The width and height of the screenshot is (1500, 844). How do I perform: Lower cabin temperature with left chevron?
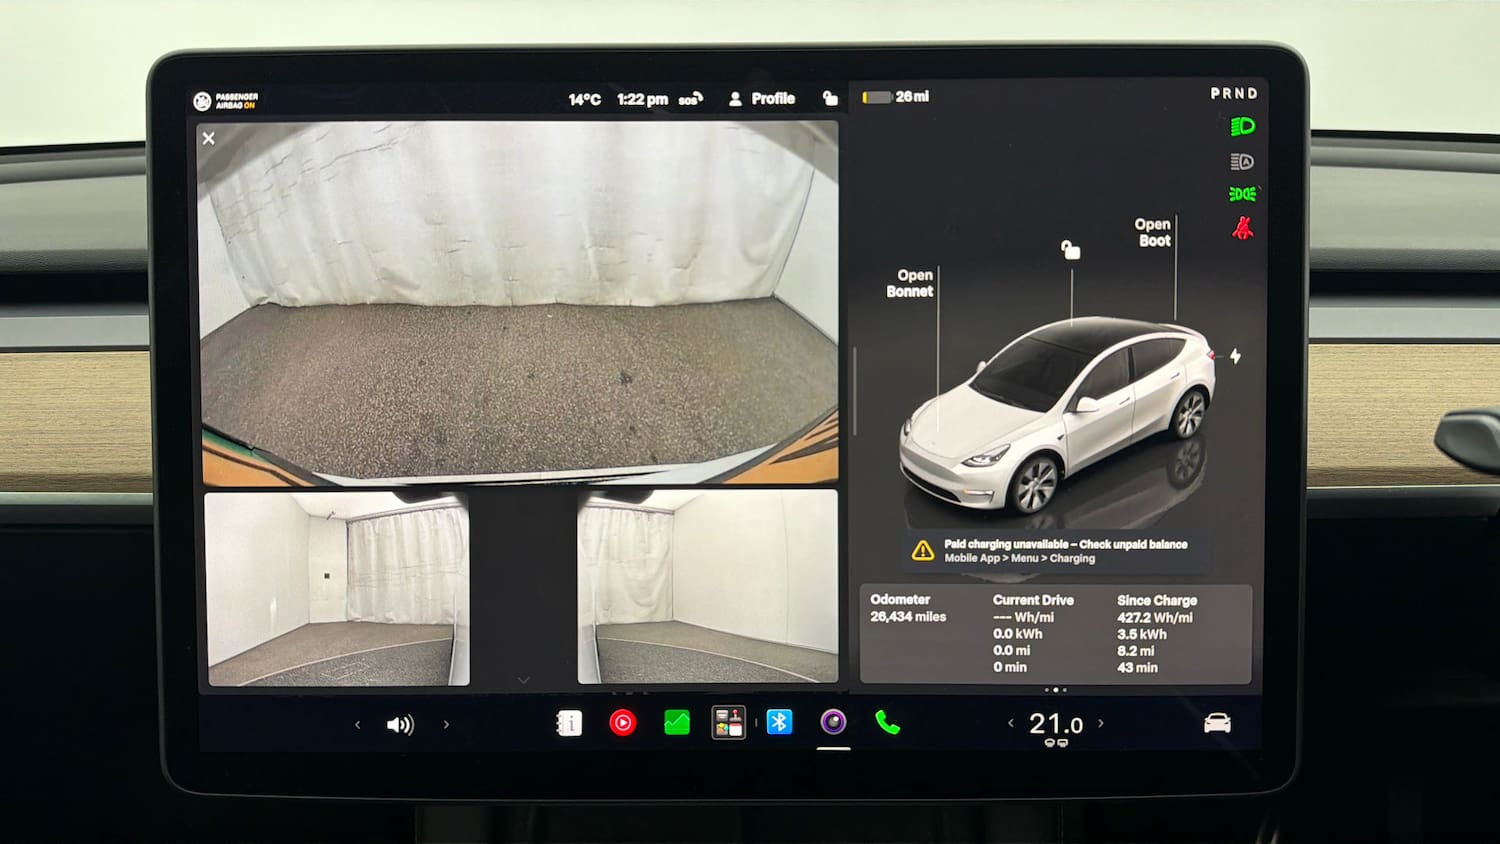[x=1010, y=723]
